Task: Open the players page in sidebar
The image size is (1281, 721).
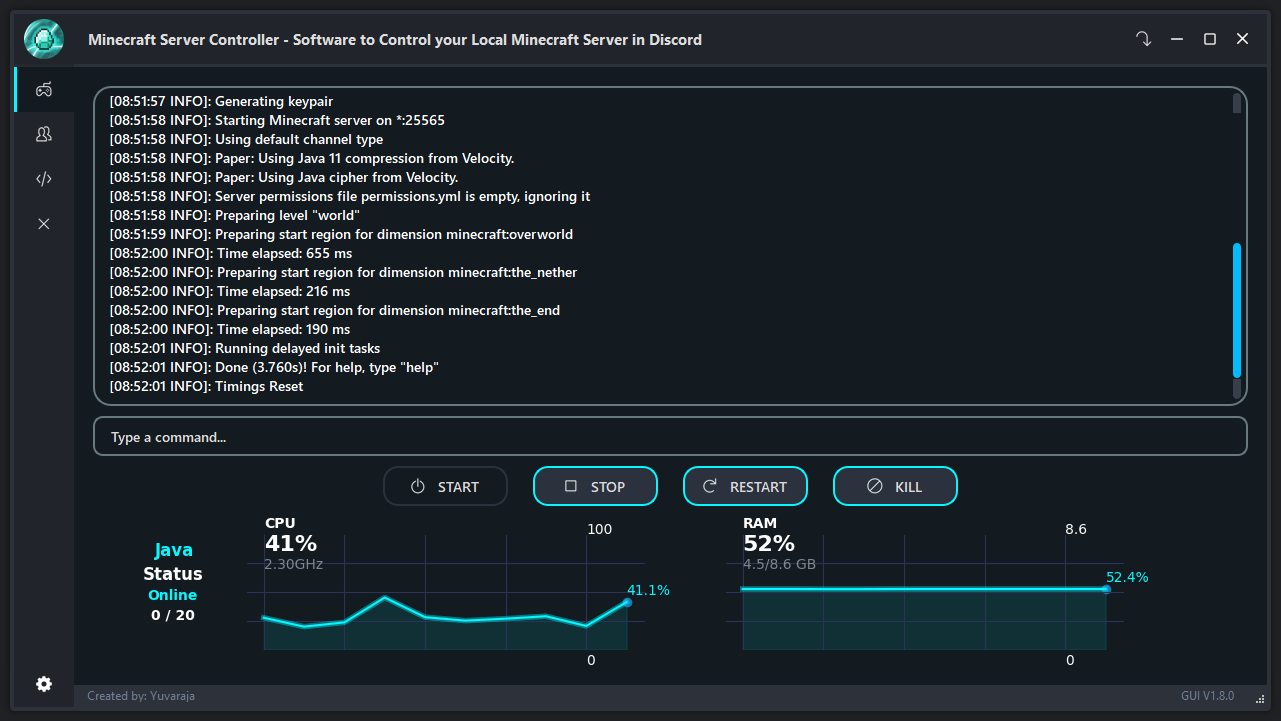Action: [x=44, y=134]
